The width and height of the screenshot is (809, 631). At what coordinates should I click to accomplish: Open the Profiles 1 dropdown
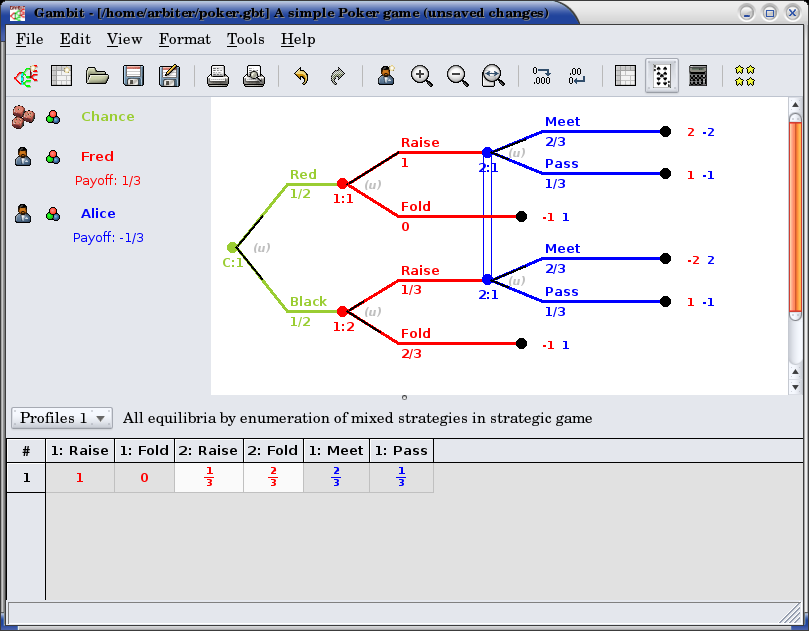tap(61, 418)
